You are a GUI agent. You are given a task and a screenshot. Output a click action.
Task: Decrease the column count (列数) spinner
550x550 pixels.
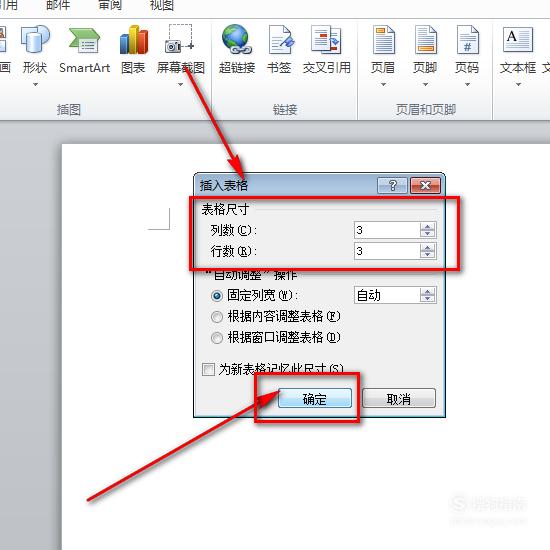coord(428,234)
